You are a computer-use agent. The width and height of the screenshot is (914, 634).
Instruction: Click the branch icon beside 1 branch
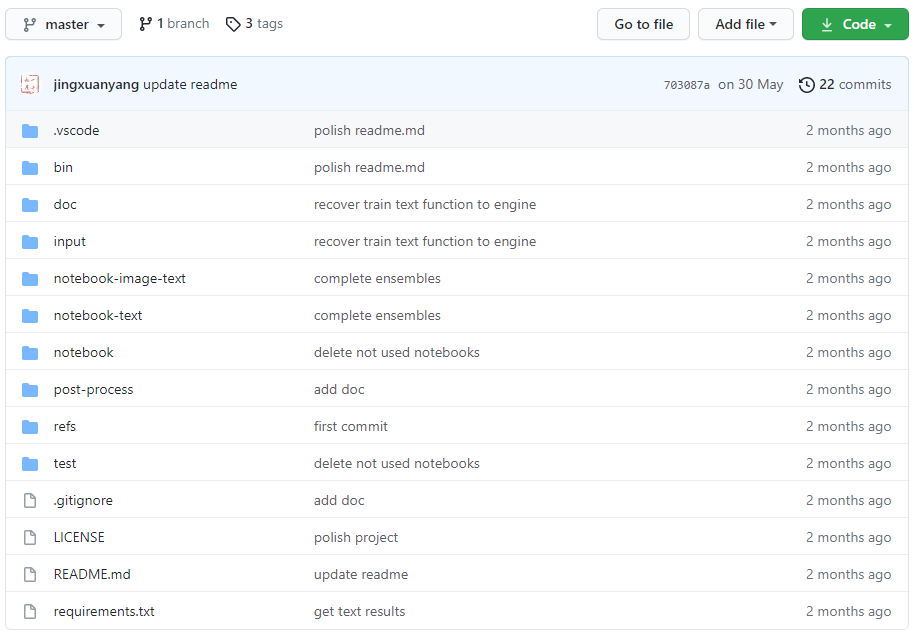(x=145, y=24)
